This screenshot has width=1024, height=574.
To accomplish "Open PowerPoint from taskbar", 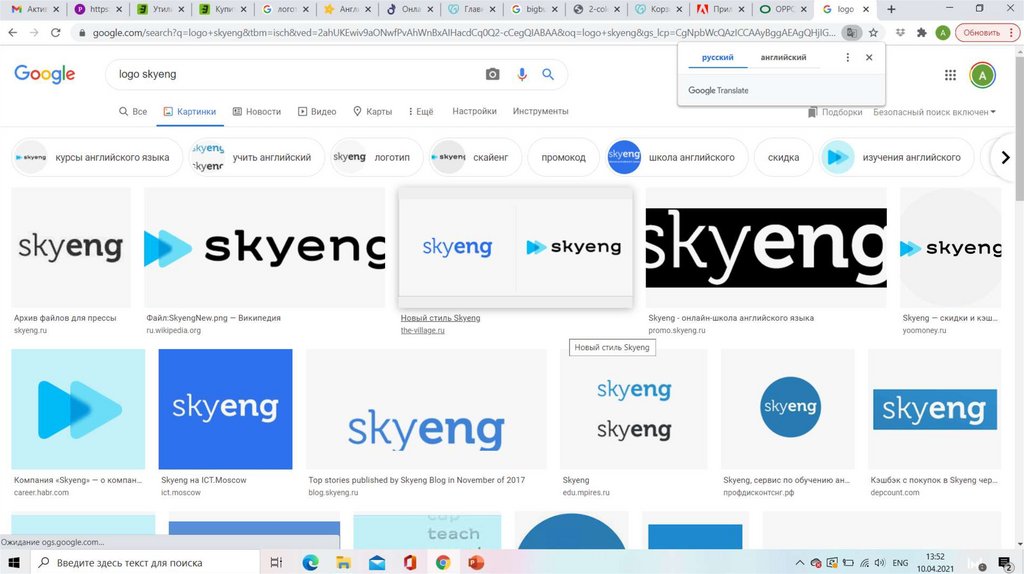I will tap(476, 562).
